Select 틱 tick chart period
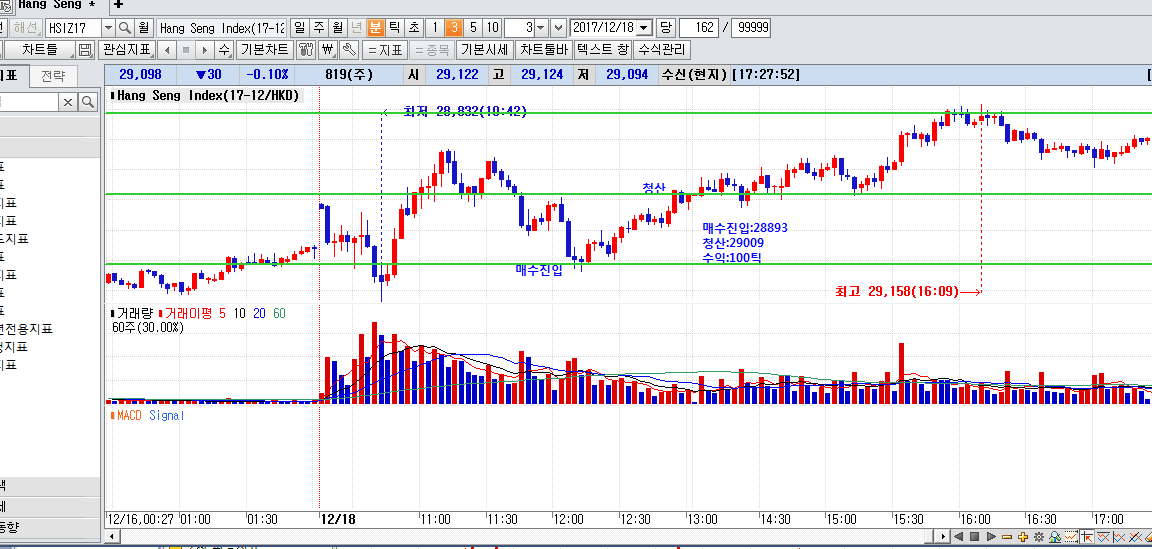This screenshot has height=549, width=1152. tap(395, 28)
